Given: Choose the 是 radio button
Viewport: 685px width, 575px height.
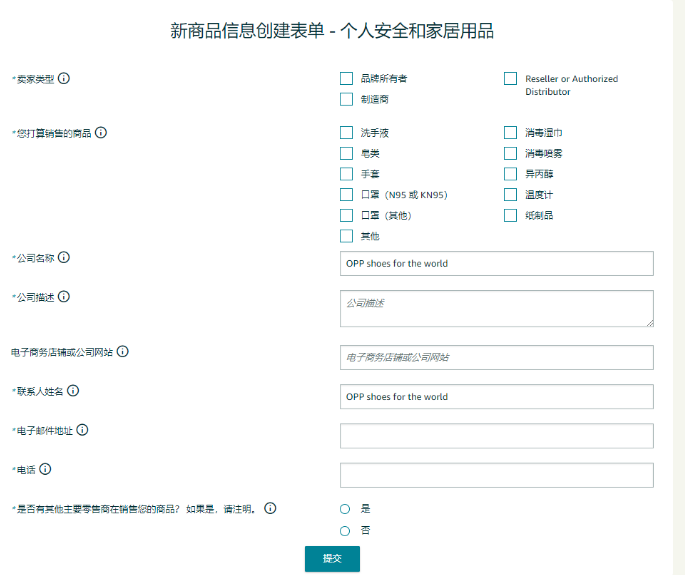Looking at the screenshot, I should [345, 509].
